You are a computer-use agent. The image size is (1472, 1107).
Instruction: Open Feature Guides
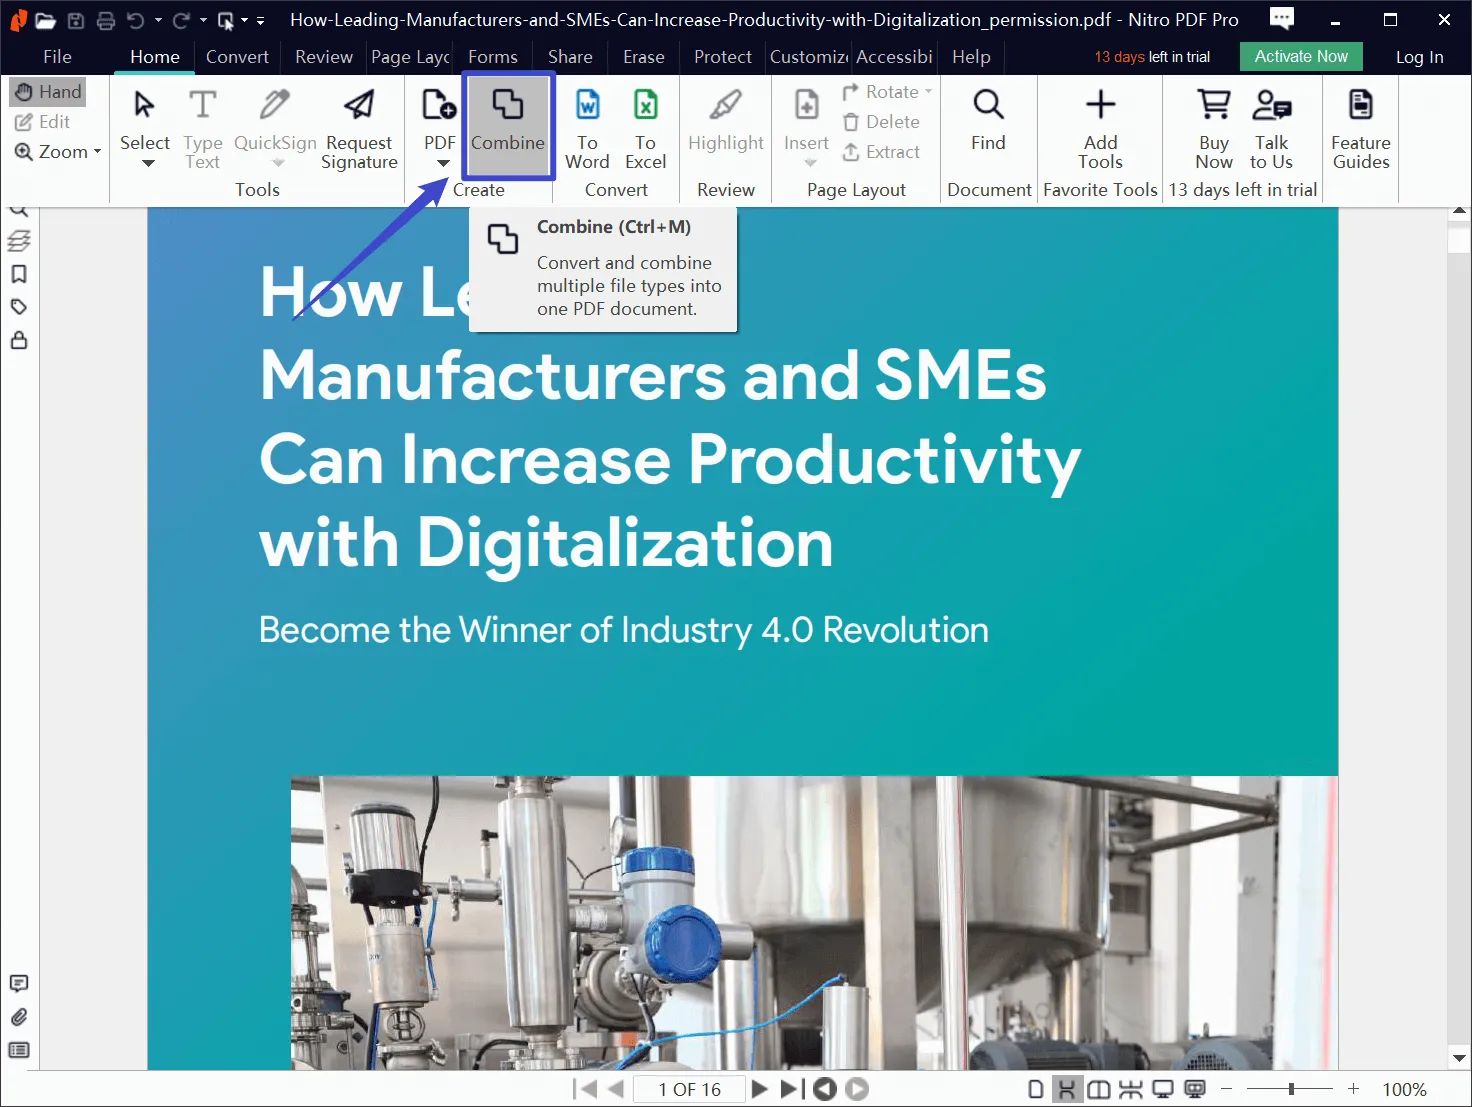coord(1360,129)
